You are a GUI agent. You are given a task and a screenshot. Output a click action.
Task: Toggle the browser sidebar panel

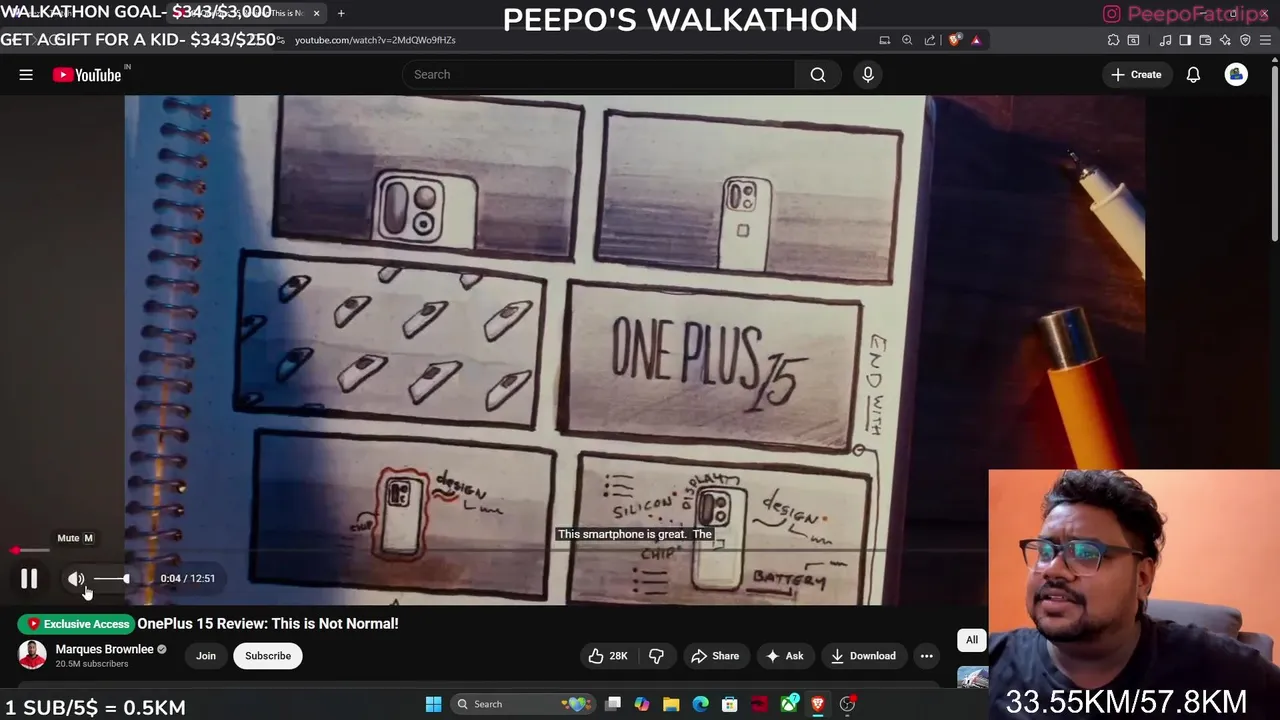click(x=1185, y=40)
